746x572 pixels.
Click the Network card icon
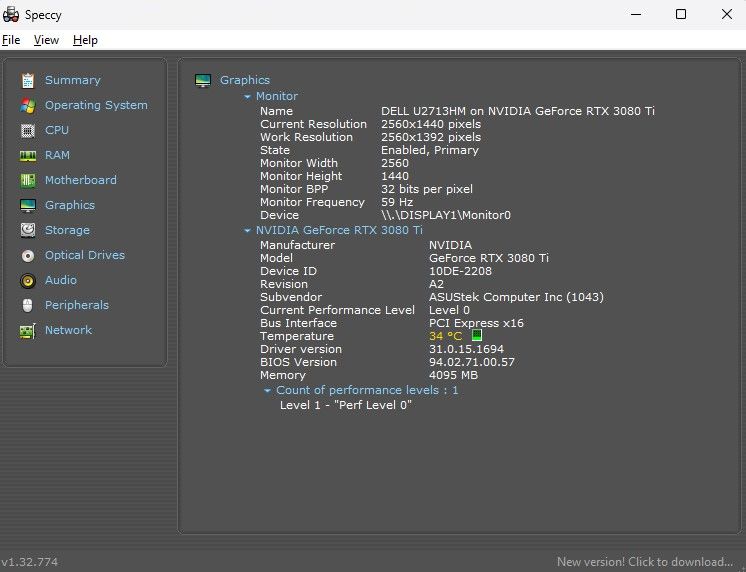(28, 331)
